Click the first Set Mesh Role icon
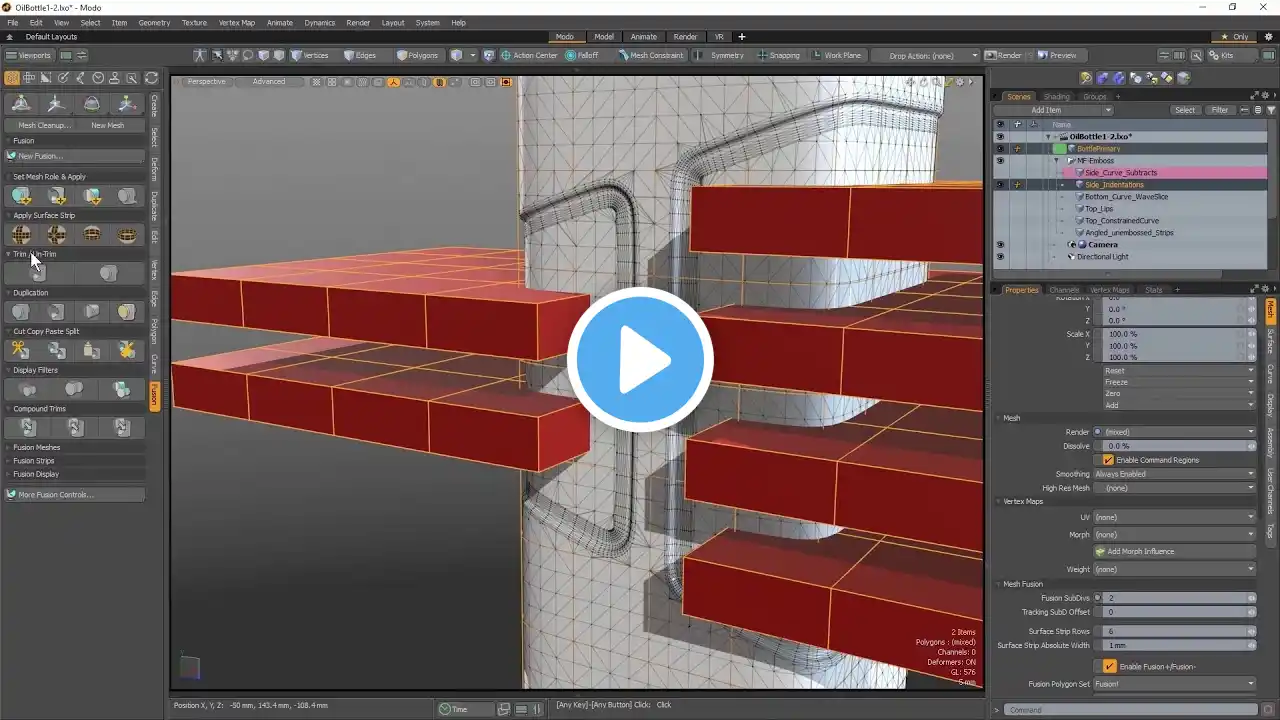The image size is (1280, 720). [20, 196]
